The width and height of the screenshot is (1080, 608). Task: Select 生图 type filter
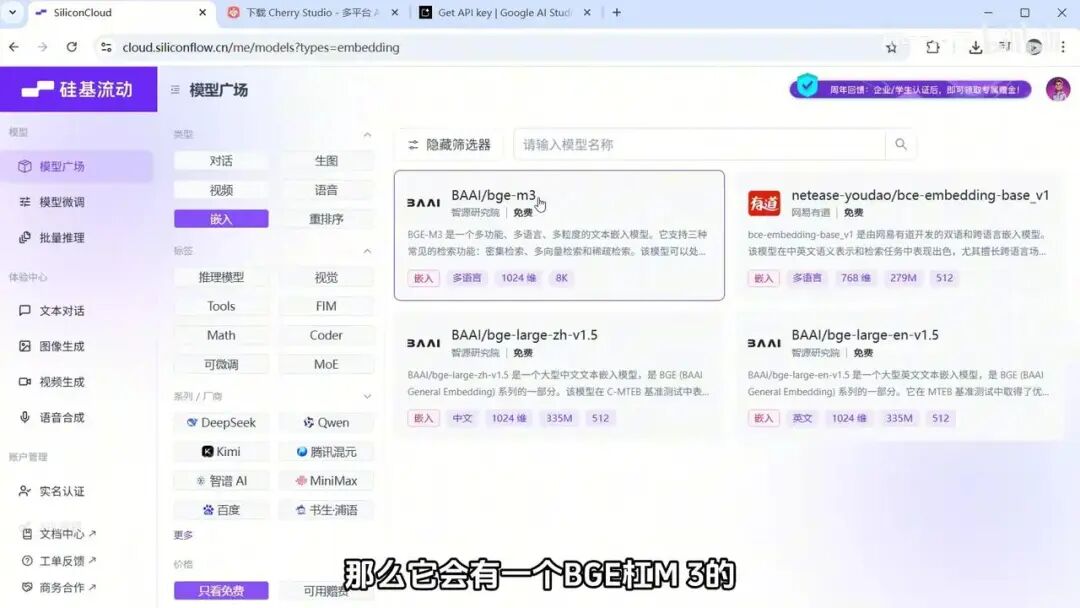tap(326, 160)
